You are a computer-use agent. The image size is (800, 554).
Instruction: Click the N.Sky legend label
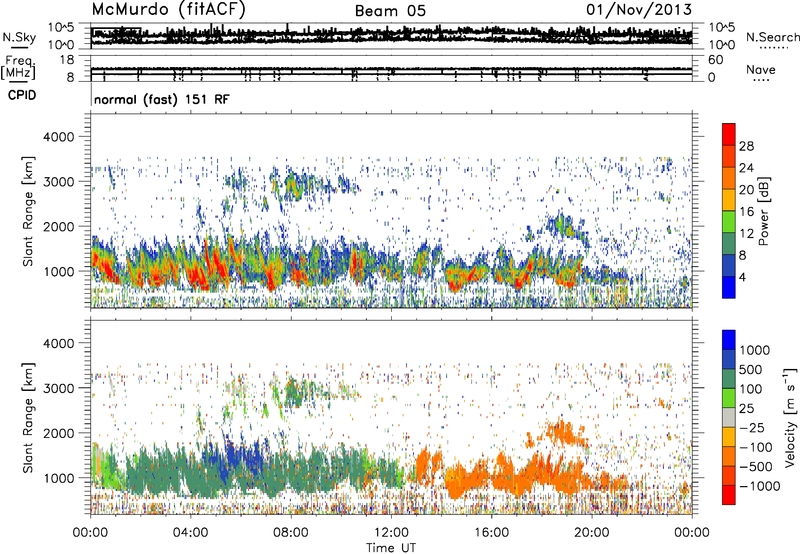[x=19, y=37]
